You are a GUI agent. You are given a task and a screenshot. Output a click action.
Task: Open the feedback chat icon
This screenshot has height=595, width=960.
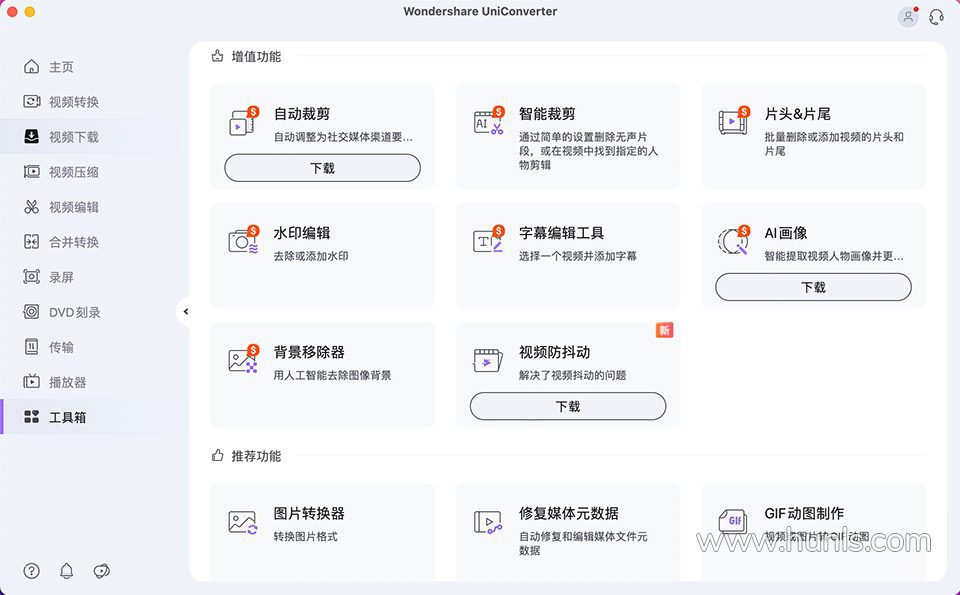pos(102,571)
